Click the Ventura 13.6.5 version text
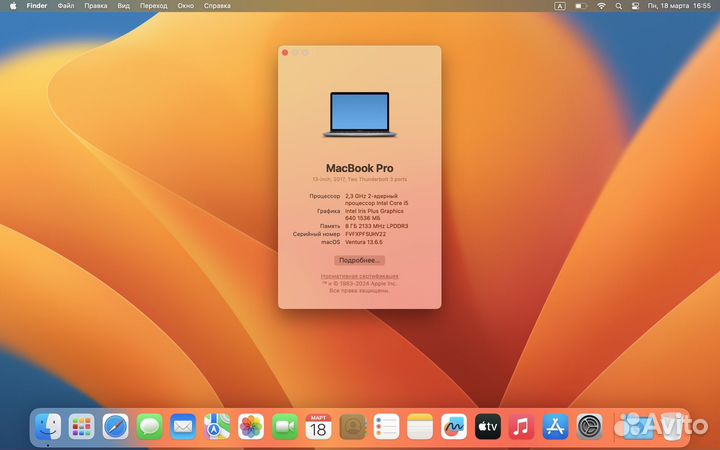 364,242
